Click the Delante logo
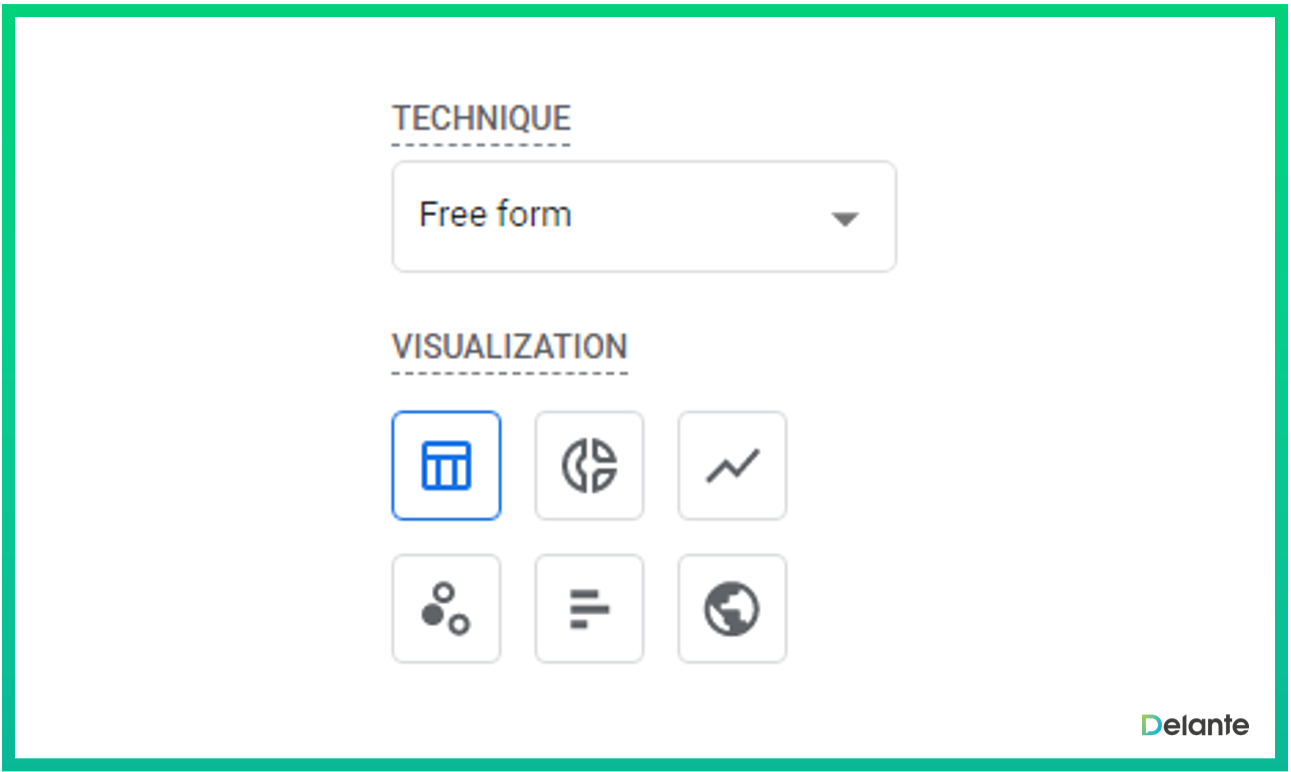1291x772 pixels. tap(1195, 725)
